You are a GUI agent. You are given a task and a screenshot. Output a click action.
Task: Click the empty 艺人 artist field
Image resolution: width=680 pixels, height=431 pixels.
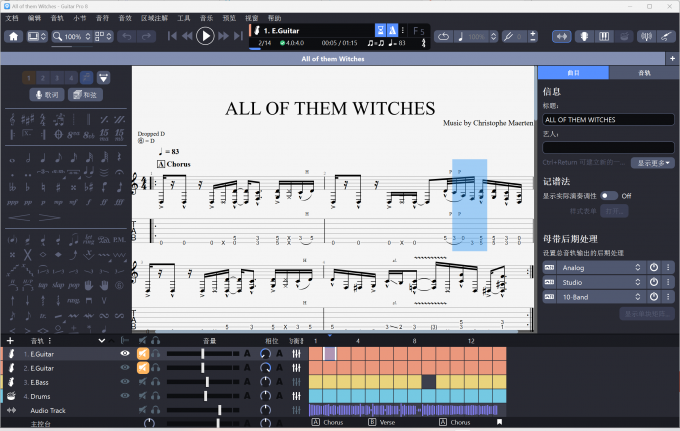pos(608,147)
